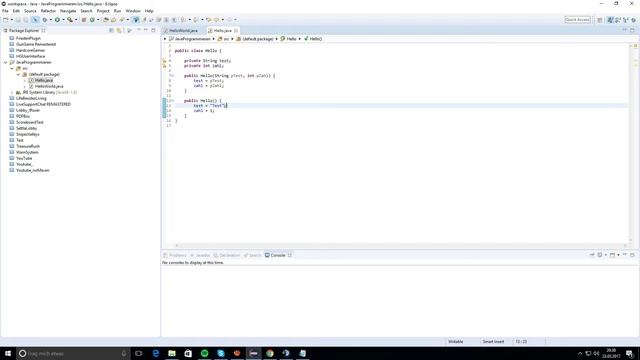Select the GunGame Remastered project
Image resolution: width=640 pixels, height=360 pixels.
coord(36,44)
